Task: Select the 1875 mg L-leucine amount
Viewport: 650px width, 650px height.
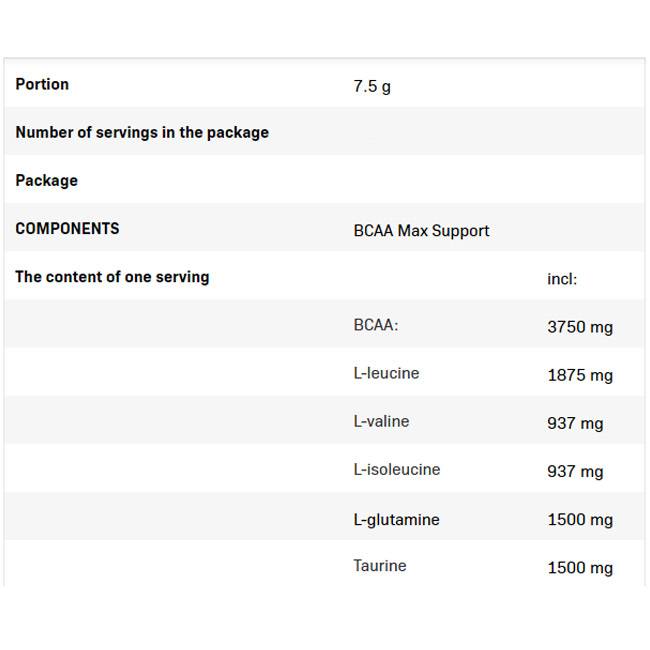Action: coord(580,375)
